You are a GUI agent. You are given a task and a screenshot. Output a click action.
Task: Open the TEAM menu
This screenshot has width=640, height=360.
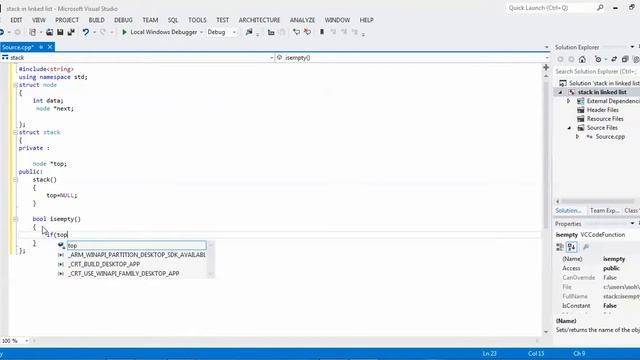coord(150,20)
